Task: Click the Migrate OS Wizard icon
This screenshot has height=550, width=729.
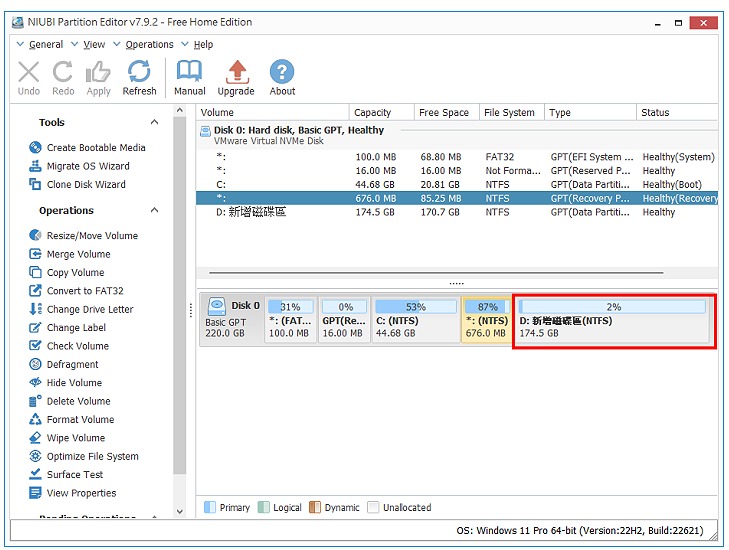Action: point(35,166)
